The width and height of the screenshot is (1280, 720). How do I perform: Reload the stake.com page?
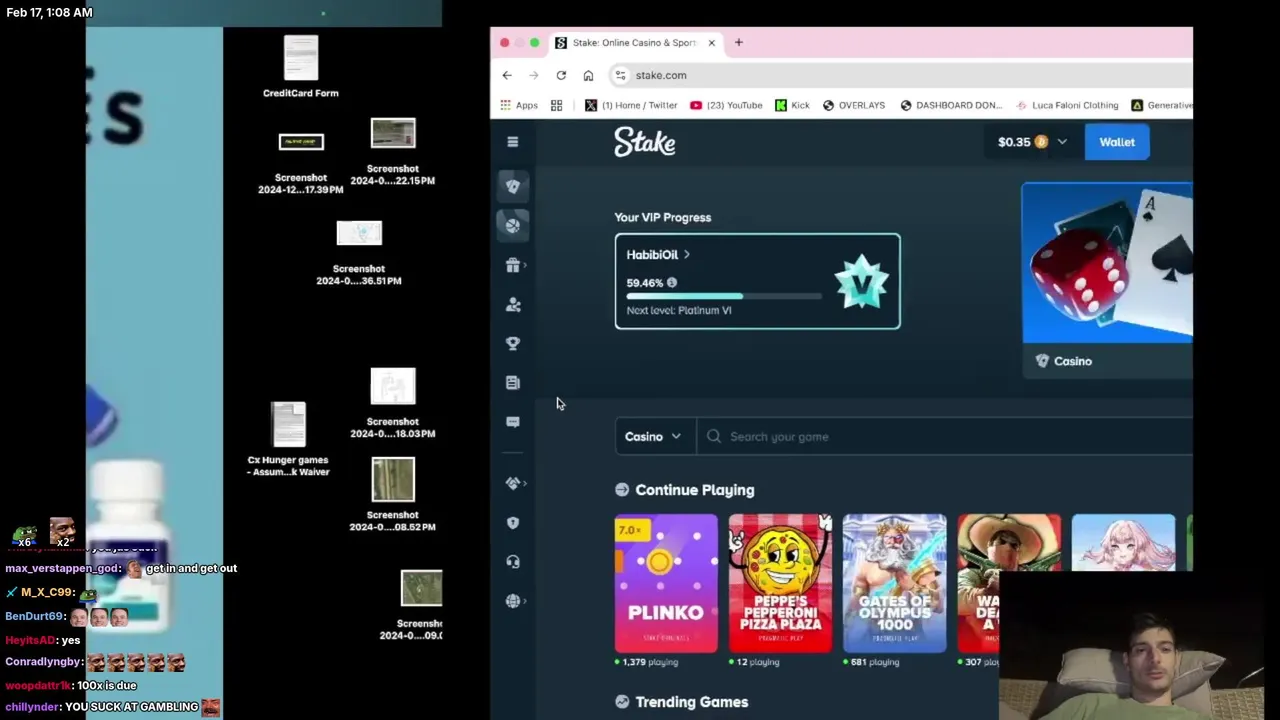click(x=561, y=75)
